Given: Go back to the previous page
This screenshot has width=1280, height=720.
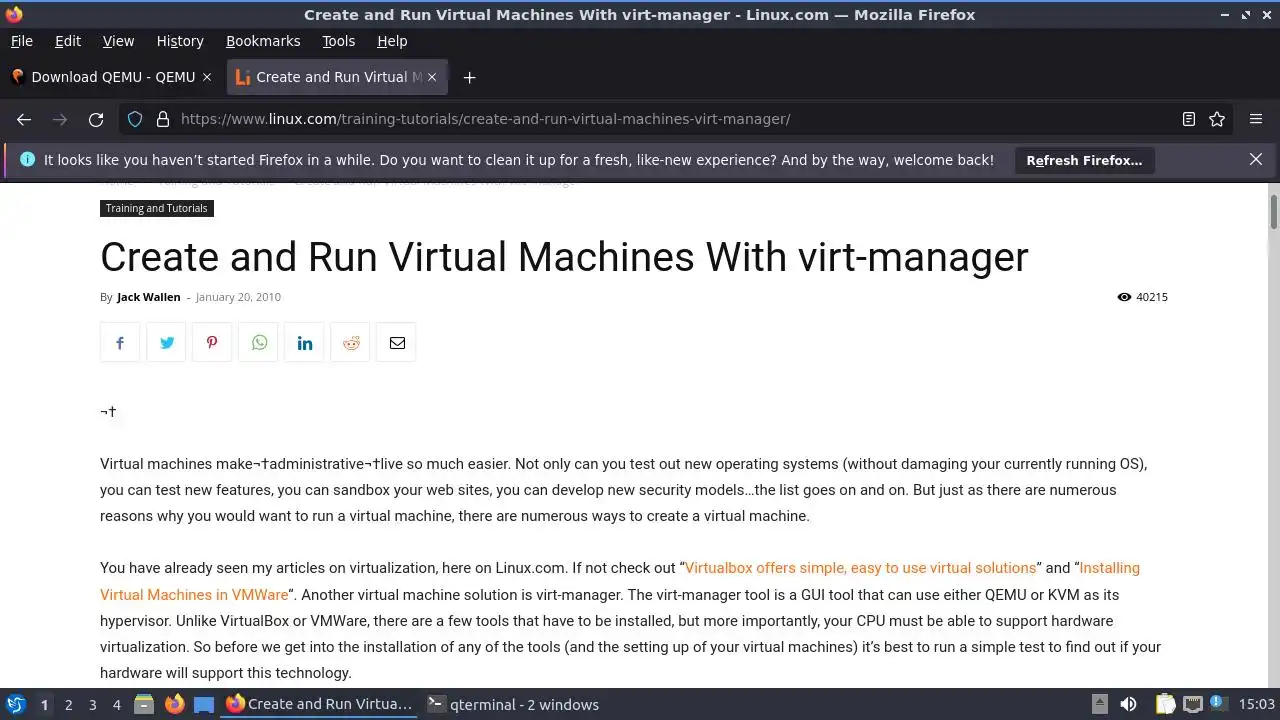Looking at the screenshot, I should pyautogui.click(x=24, y=119).
